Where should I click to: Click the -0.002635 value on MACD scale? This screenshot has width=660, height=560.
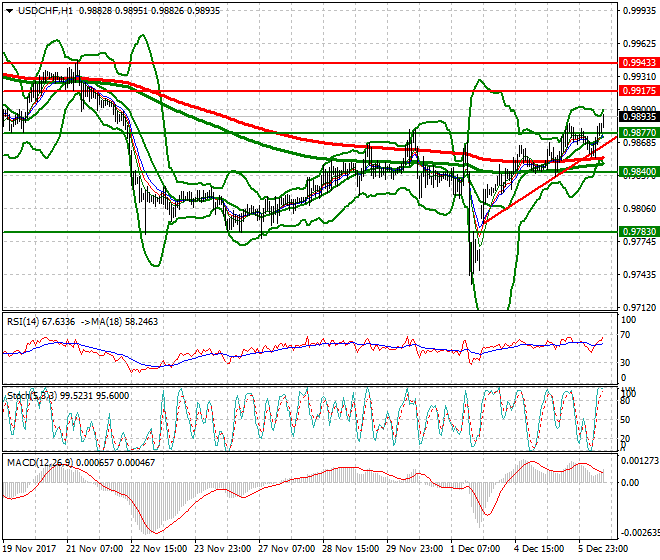pos(636,532)
